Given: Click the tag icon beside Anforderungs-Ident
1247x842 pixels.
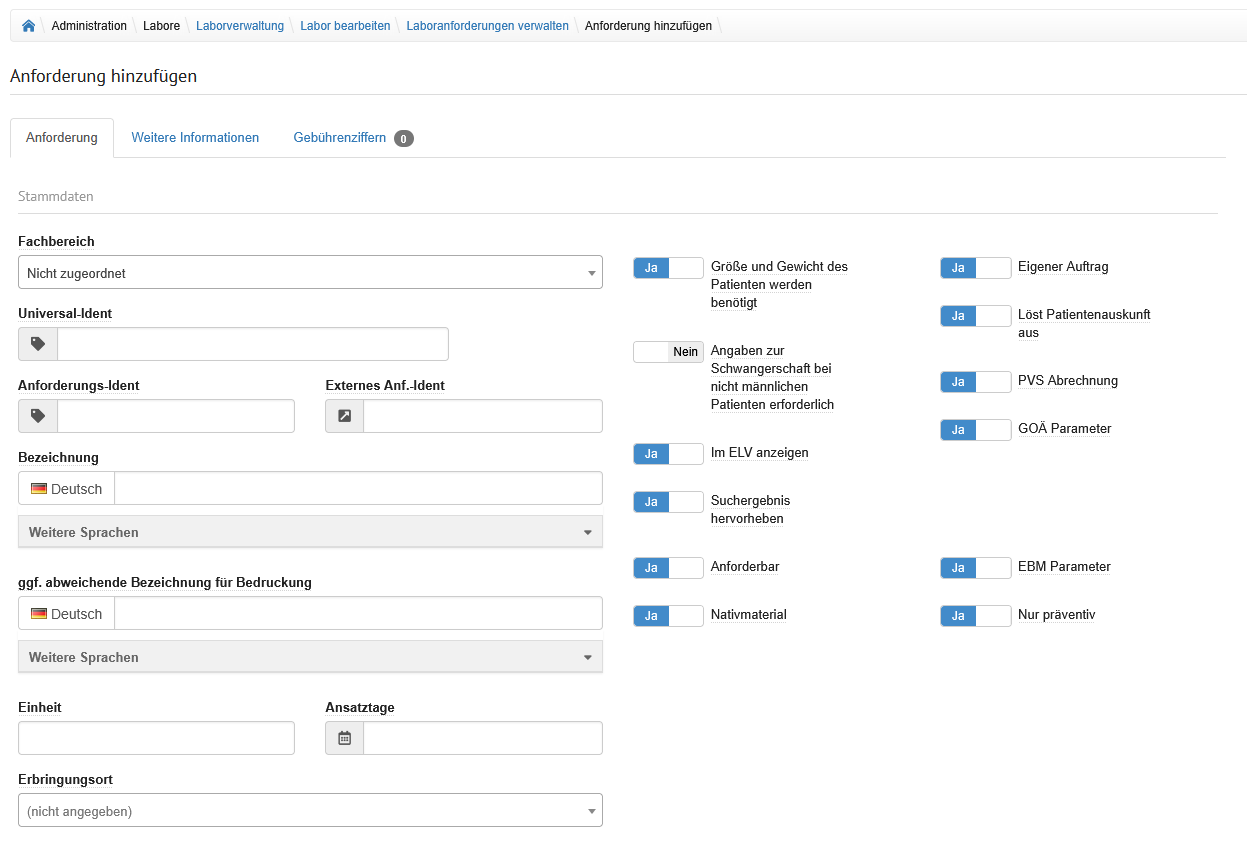Looking at the screenshot, I should (38, 416).
